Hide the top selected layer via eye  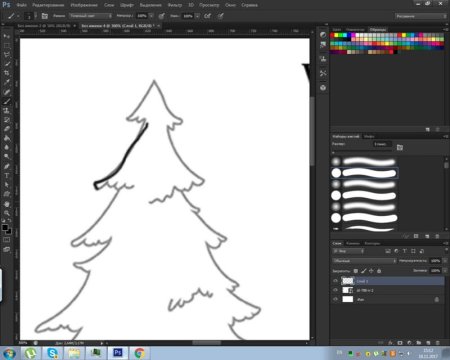click(x=335, y=281)
